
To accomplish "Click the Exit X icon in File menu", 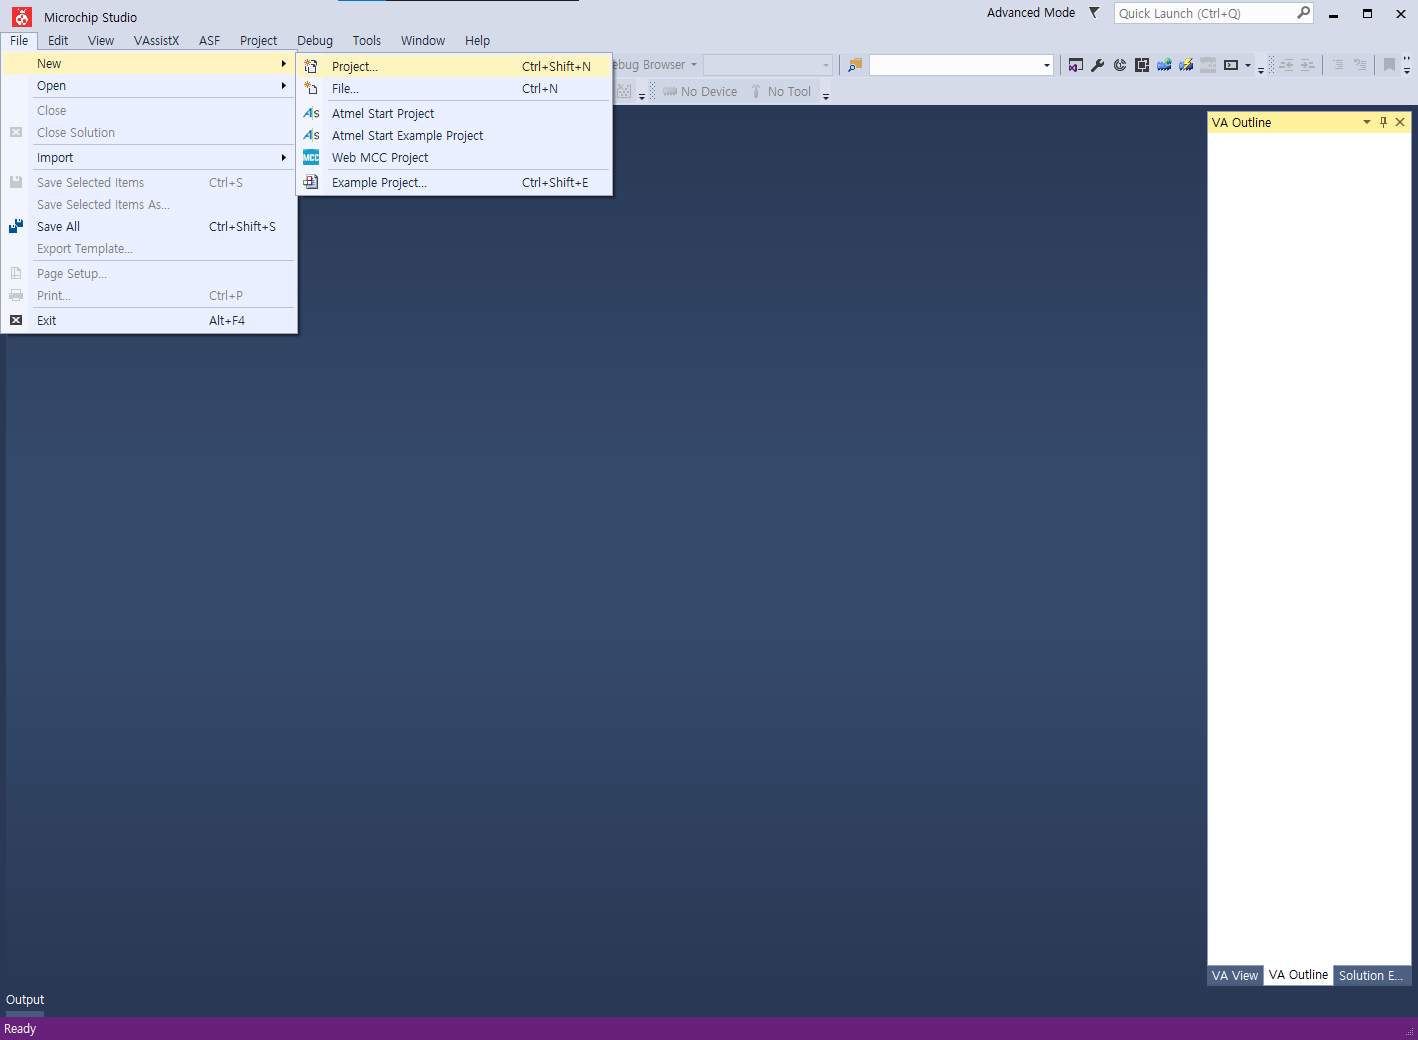I will [x=16, y=320].
